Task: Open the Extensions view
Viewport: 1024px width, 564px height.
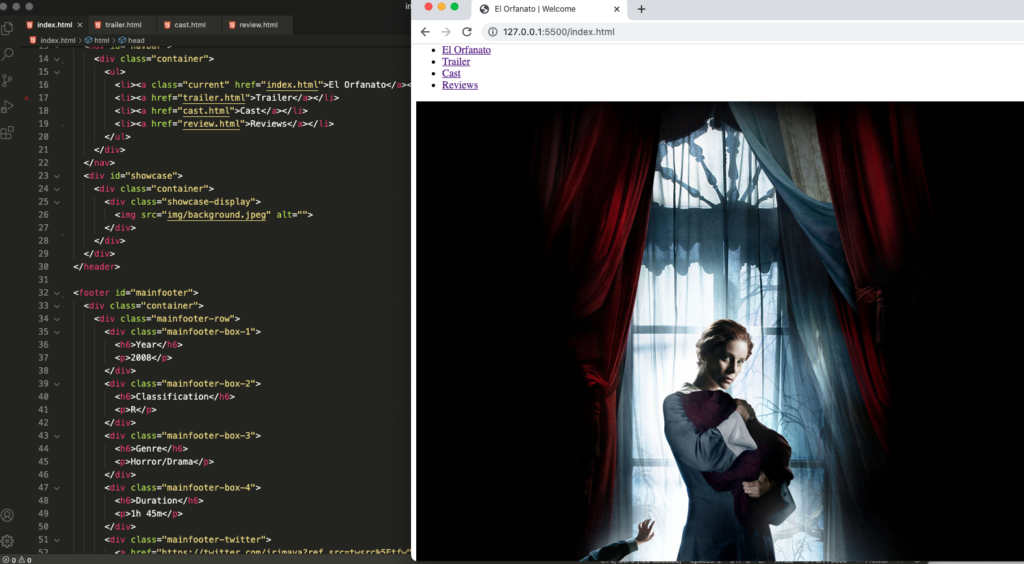Action: (7, 133)
